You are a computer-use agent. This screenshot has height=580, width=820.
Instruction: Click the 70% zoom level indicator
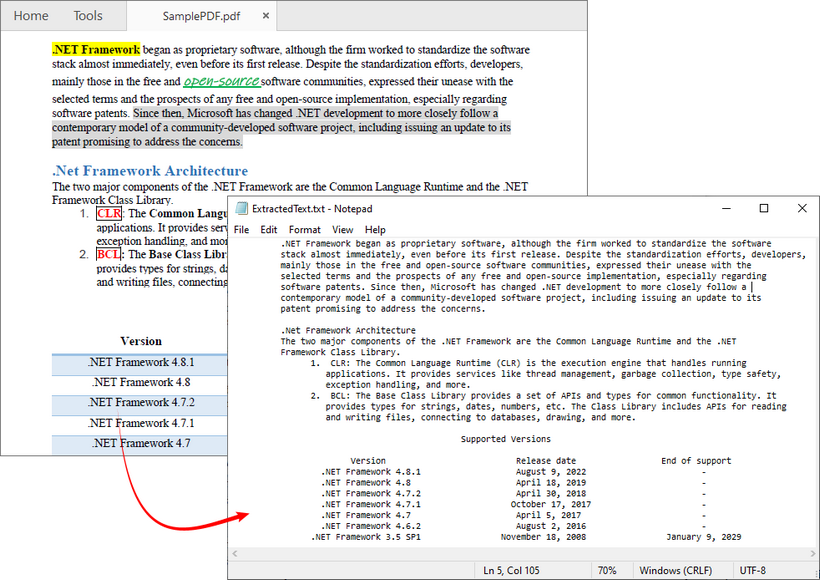pyautogui.click(x=608, y=569)
